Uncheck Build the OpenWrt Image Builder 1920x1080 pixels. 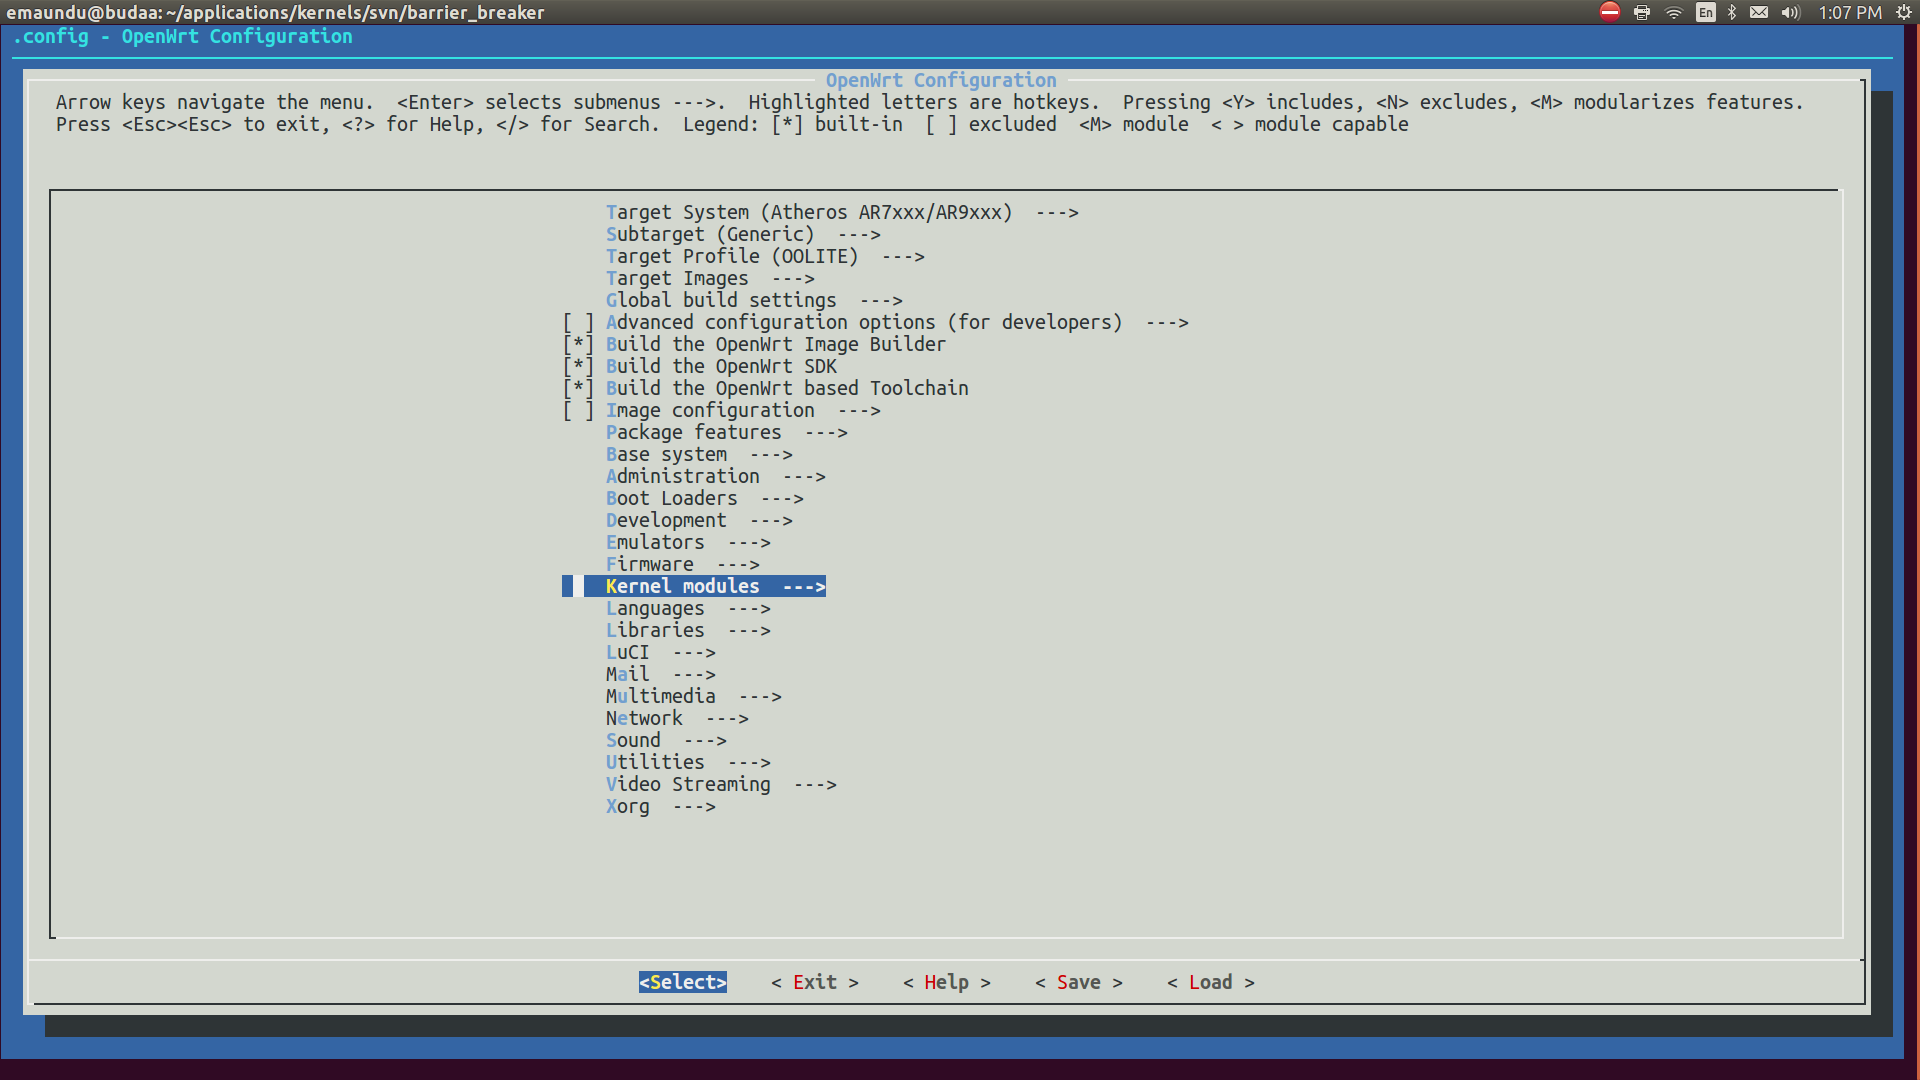coord(578,344)
